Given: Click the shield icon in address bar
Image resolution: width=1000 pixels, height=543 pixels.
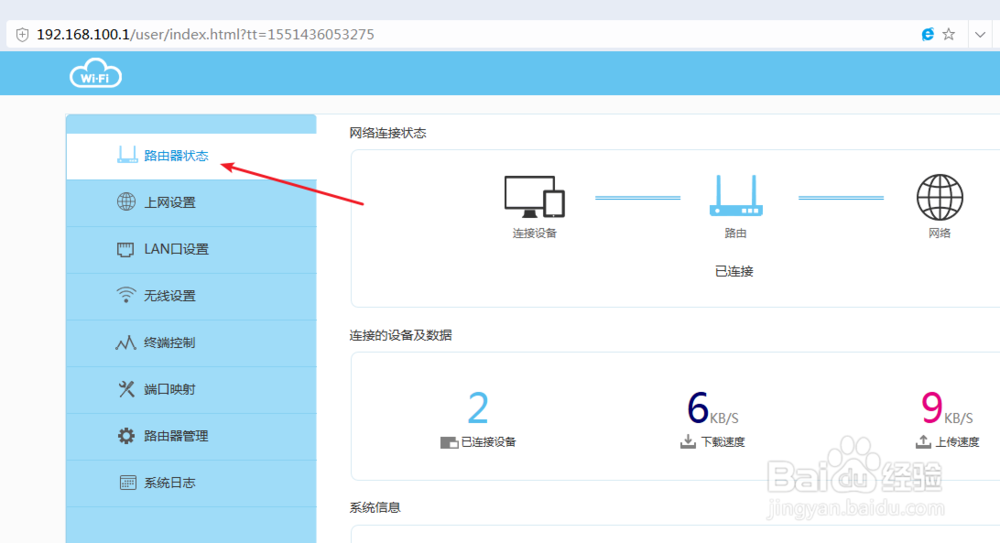Looking at the screenshot, I should (x=22, y=34).
